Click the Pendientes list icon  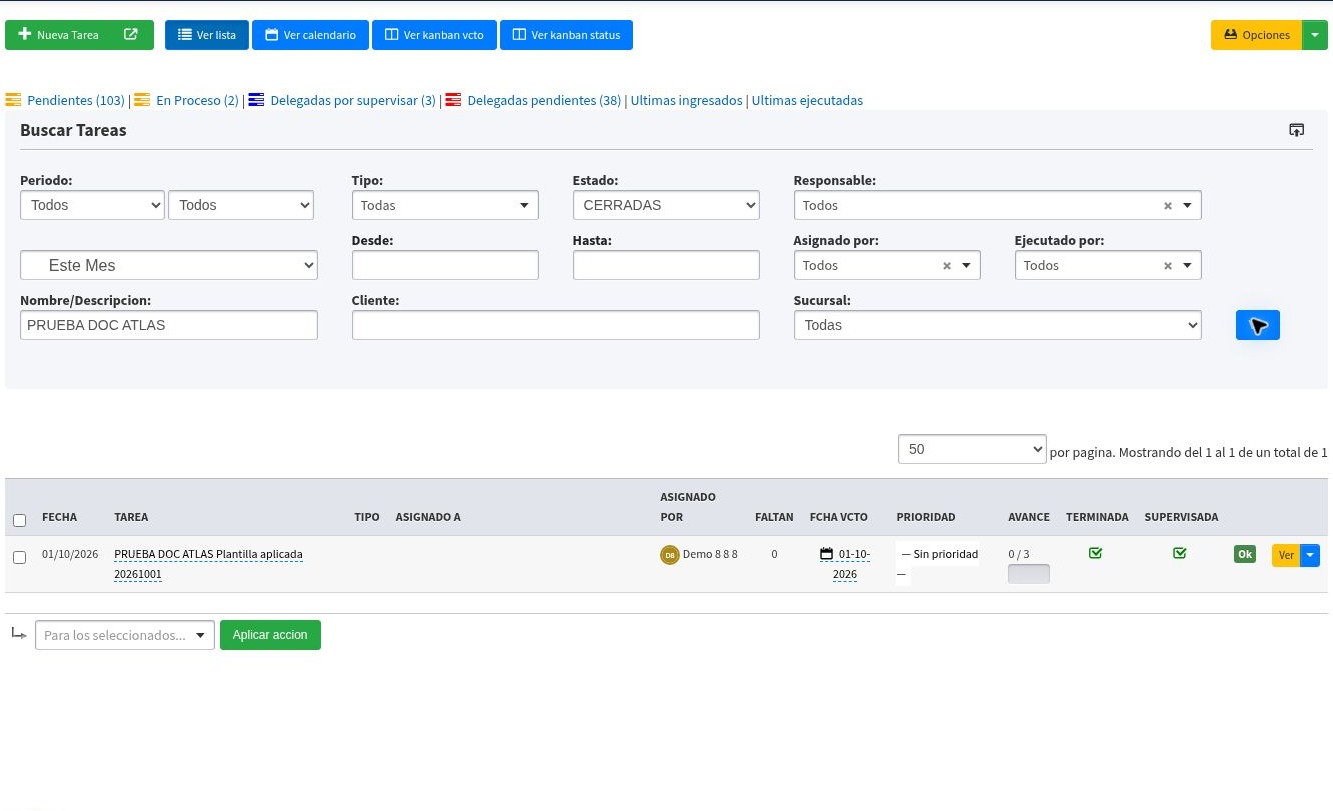[13, 100]
